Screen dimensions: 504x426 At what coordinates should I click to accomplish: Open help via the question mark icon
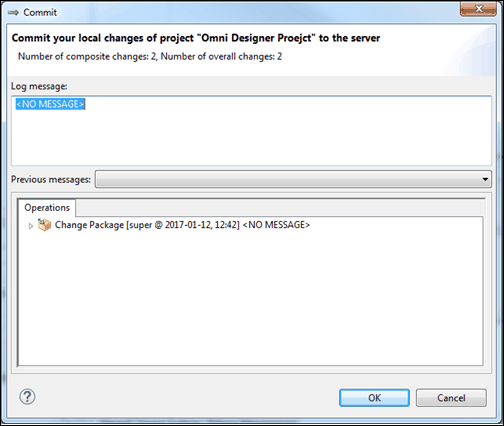tap(27, 397)
